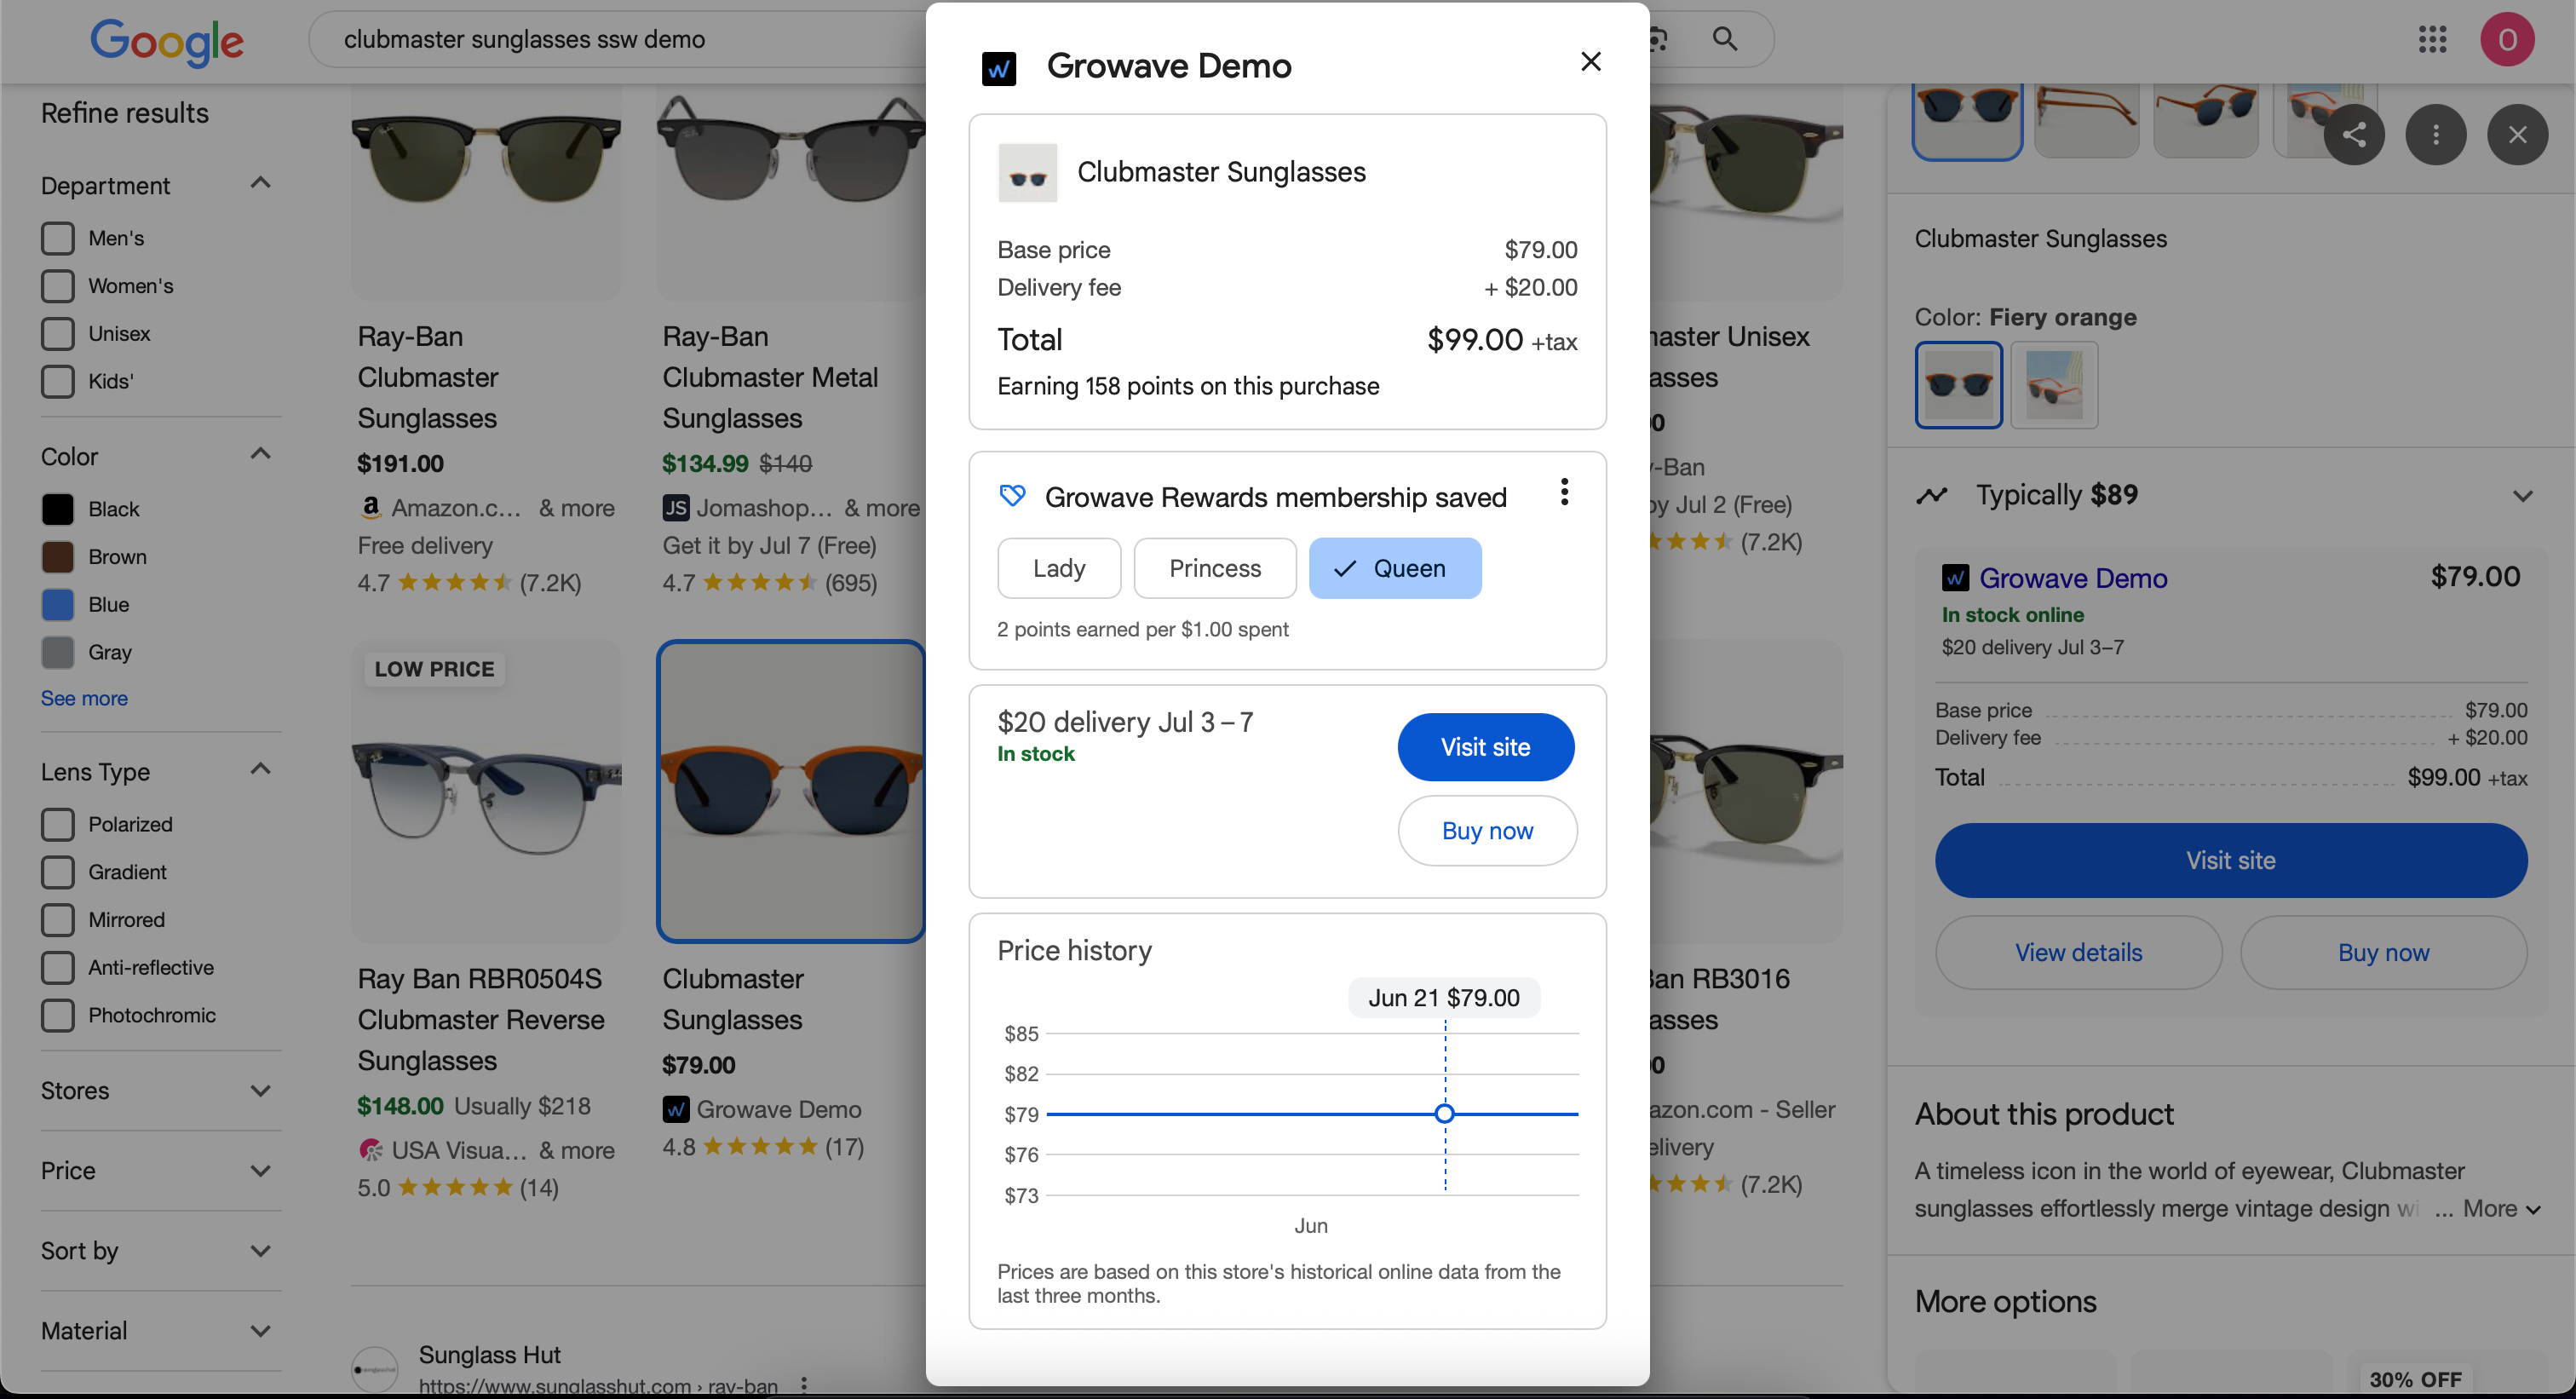This screenshot has height=1399, width=2576.
Task: Click See more colors link
Action: pos(84,698)
